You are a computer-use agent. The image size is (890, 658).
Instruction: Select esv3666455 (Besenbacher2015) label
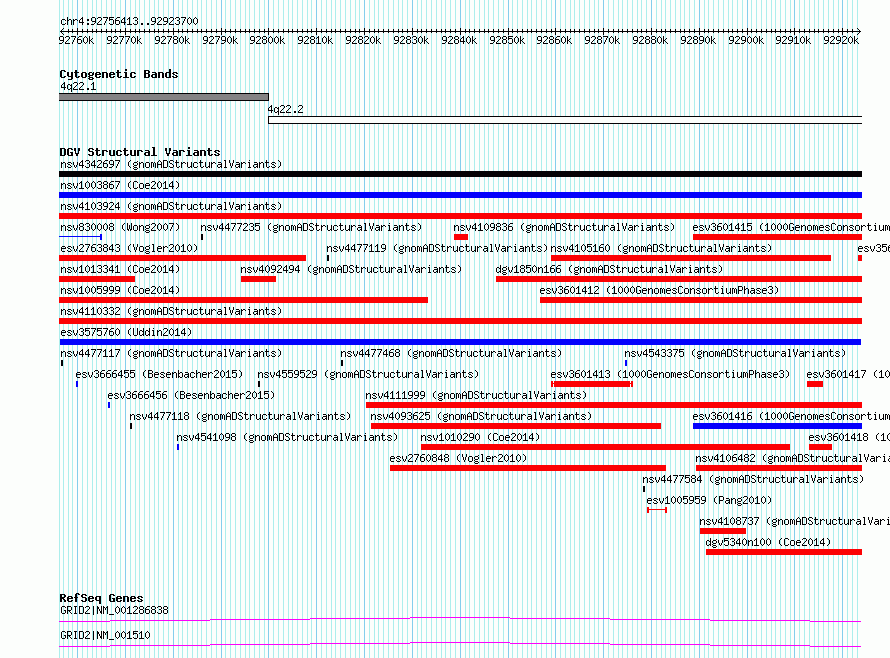pyautogui.click(x=159, y=374)
